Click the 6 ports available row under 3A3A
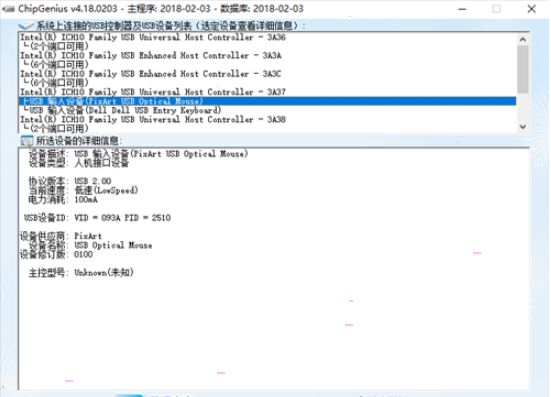Image resolution: width=551 pixels, height=397 pixels. pos(56,65)
